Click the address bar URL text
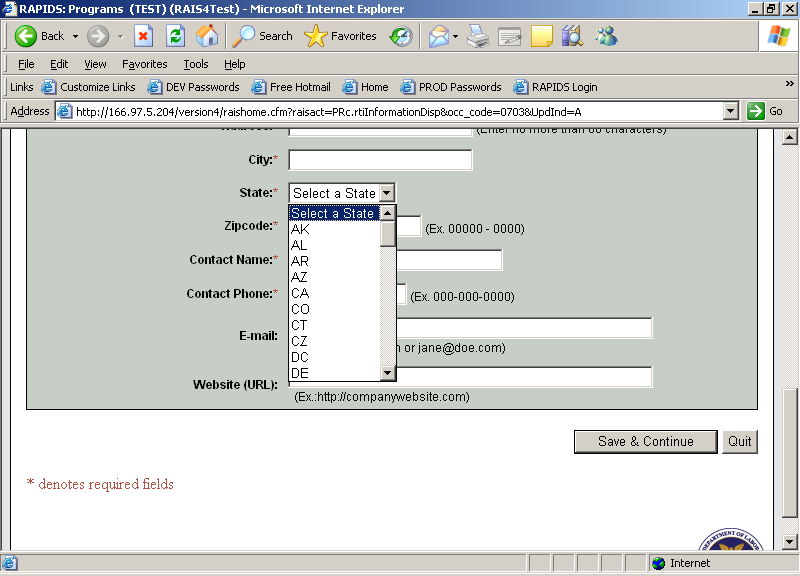800x576 pixels. click(329, 112)
